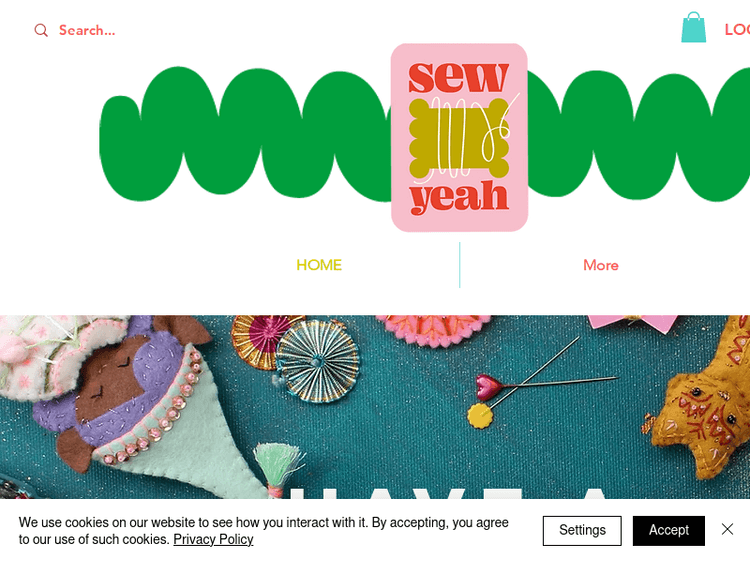This screenshot has width=750, height=563.
Task: Click the heart-shaped pin in banner image
Action: coord(490,386)
